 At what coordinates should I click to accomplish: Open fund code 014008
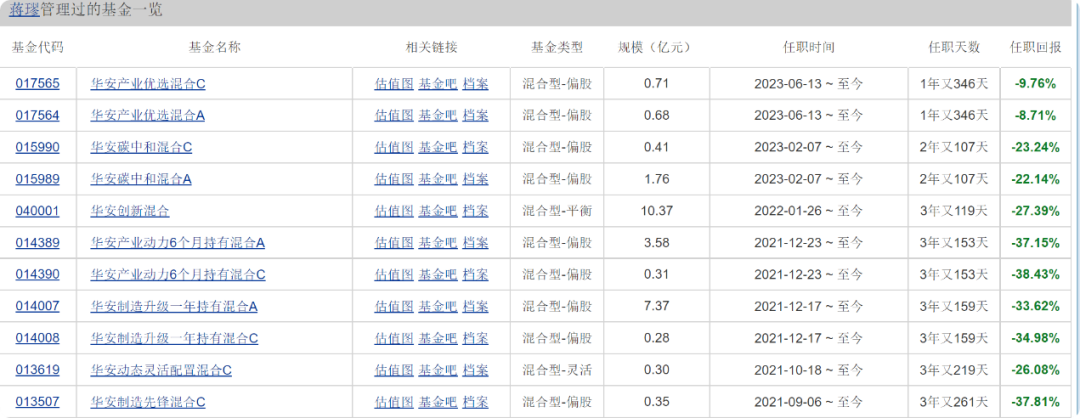tap(37, 338)
